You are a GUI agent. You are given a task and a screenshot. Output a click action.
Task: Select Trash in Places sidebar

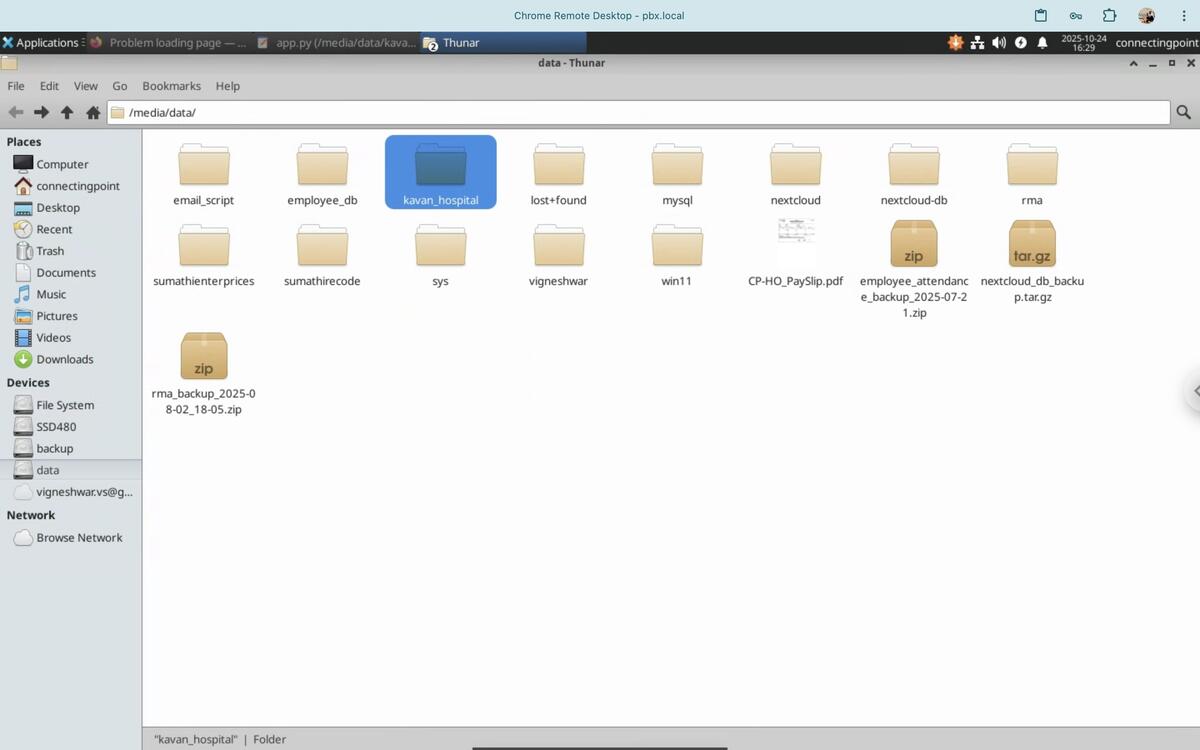click(x=50, y=251)
